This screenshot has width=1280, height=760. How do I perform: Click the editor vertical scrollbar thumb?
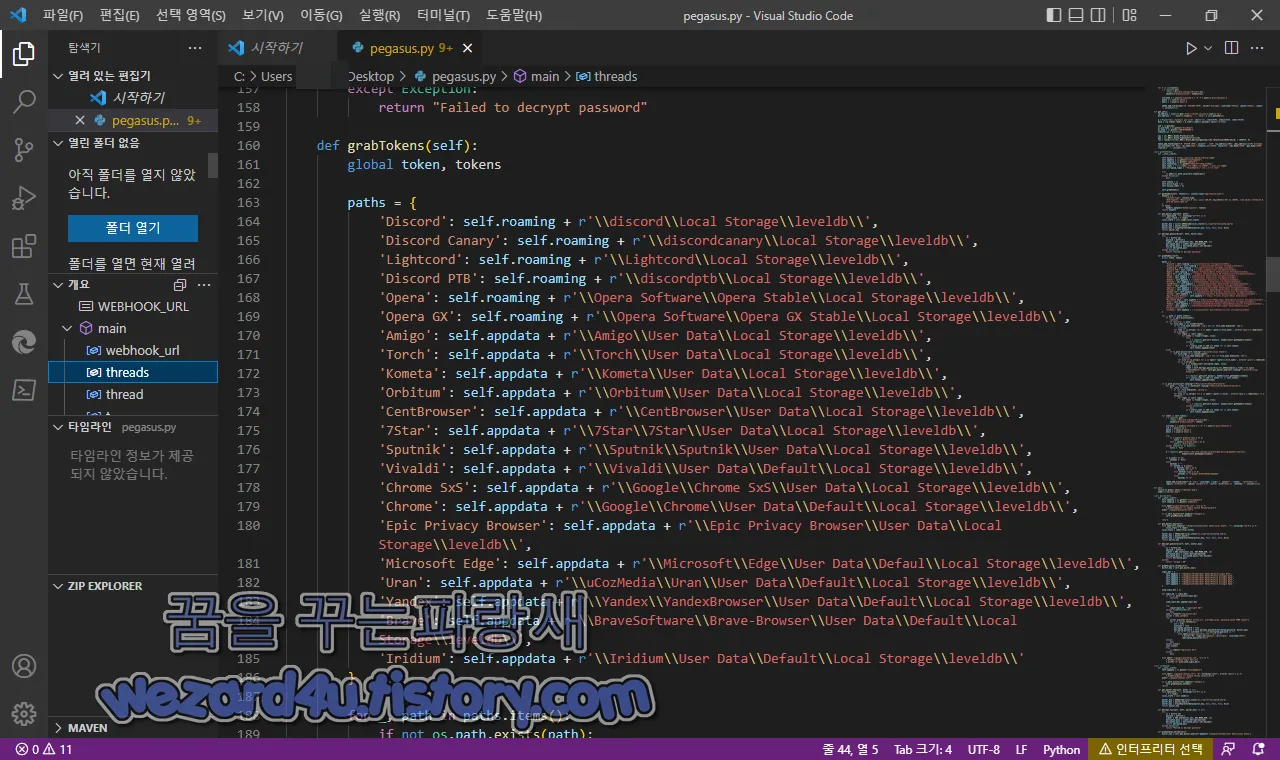pyautogui.click(x=1273, y=273)
